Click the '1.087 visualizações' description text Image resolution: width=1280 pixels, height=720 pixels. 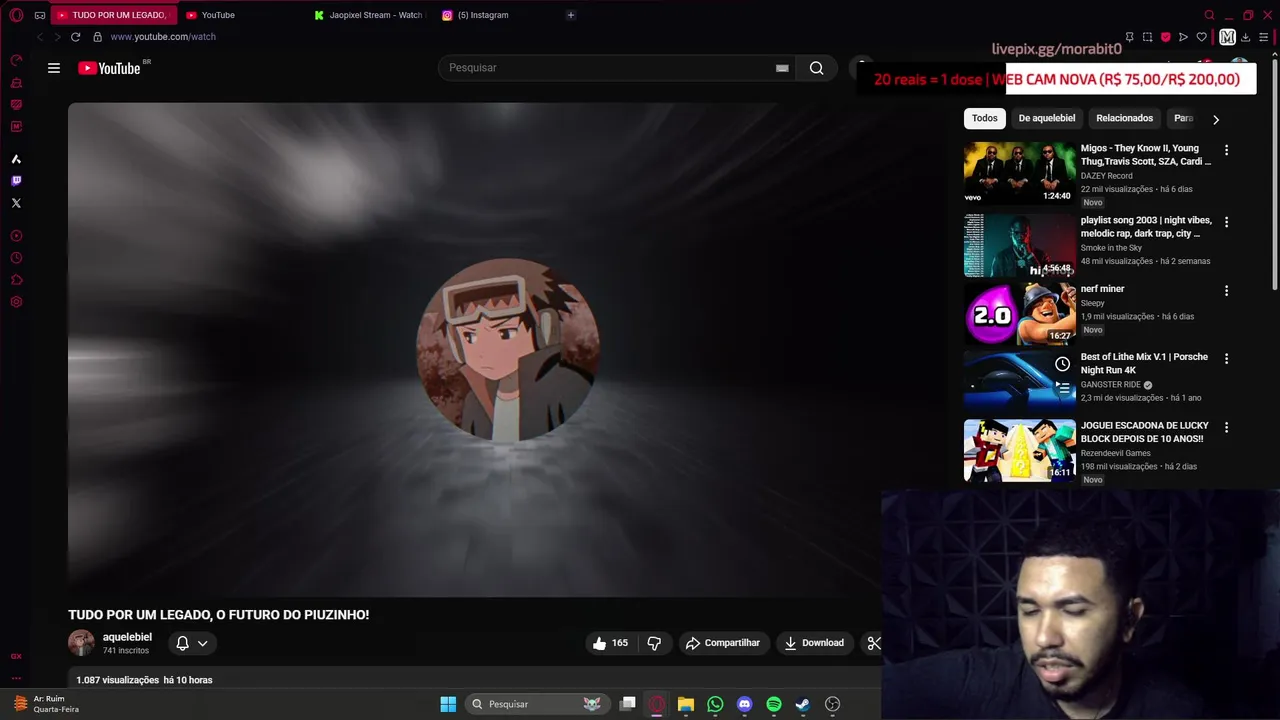coord(117,680)
